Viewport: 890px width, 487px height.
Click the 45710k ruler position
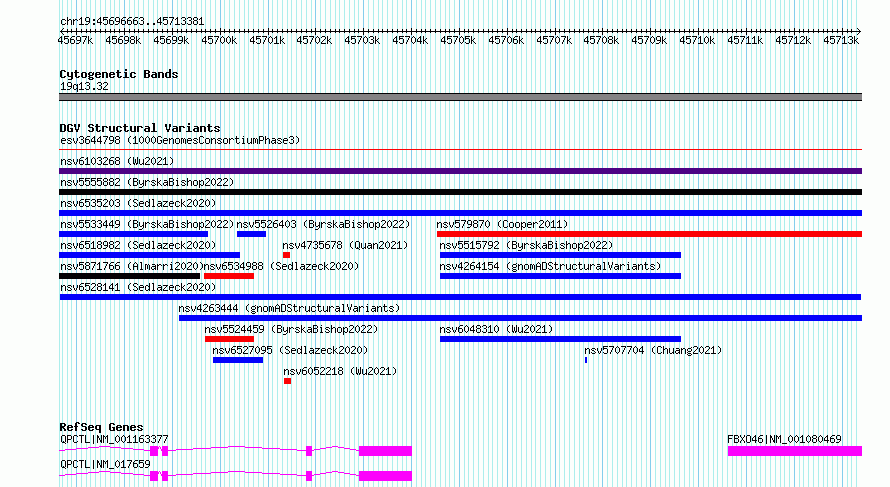(697, 40)
